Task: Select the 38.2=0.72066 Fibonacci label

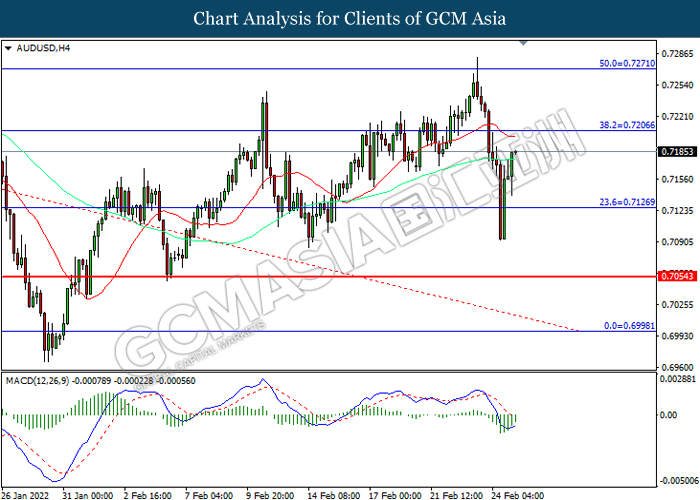Action: 627,125
